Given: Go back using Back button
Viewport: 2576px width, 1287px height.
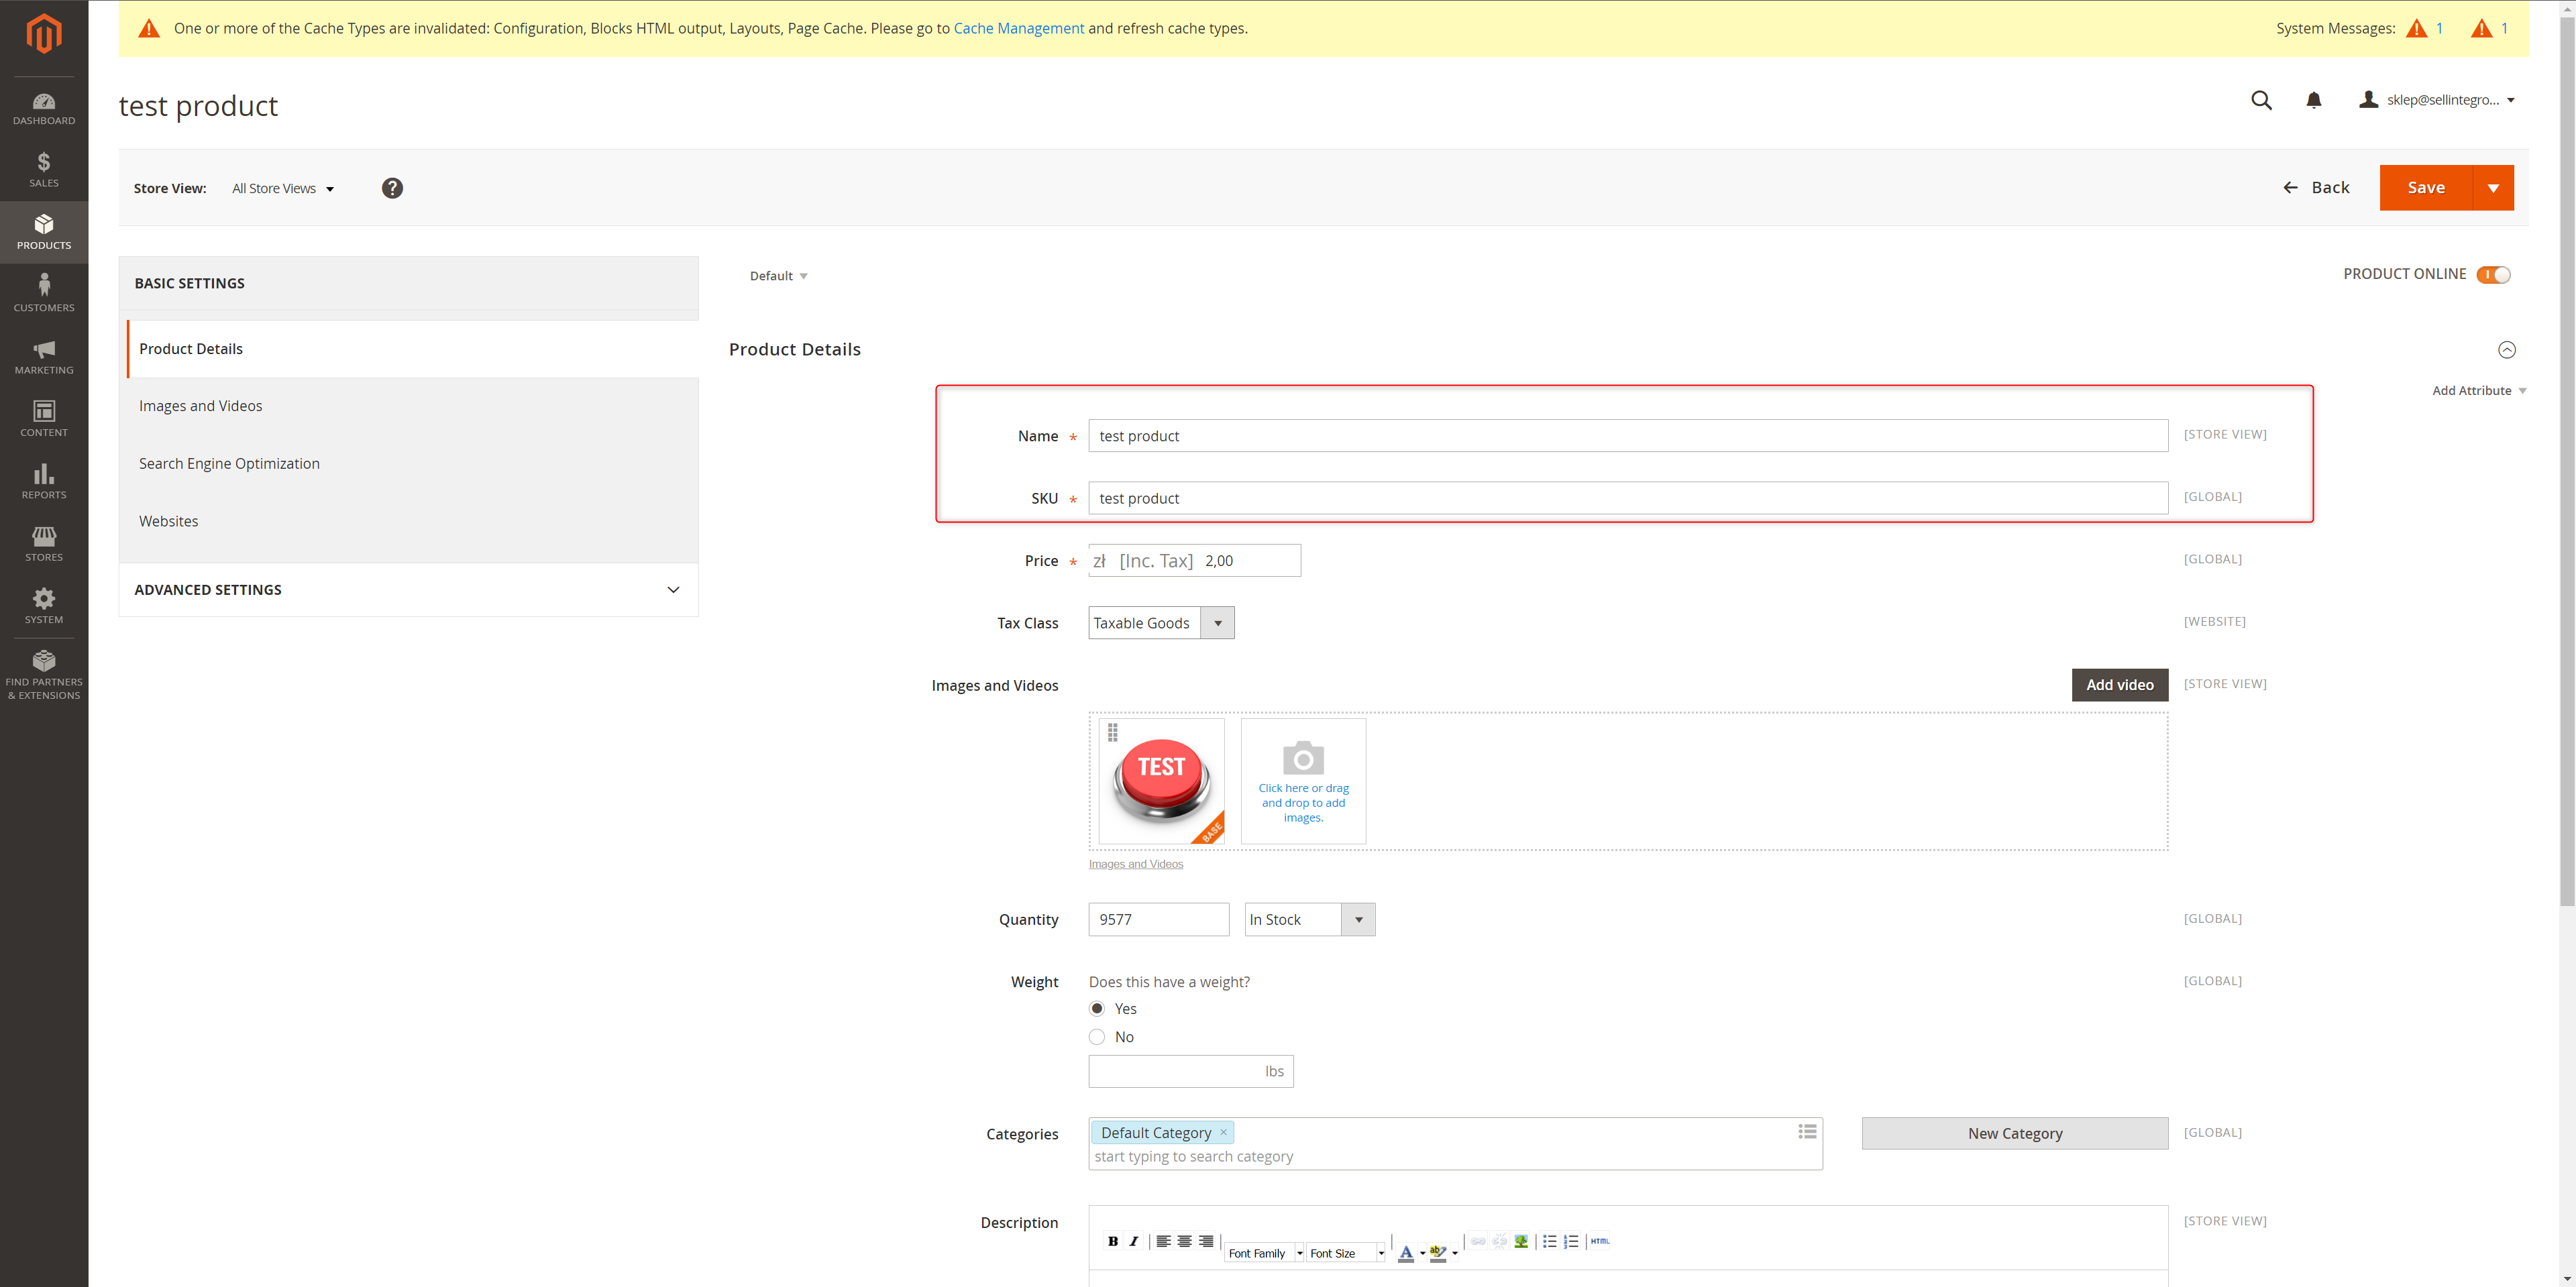Looking at the screenshot, I should click(x=2316, y=188).
